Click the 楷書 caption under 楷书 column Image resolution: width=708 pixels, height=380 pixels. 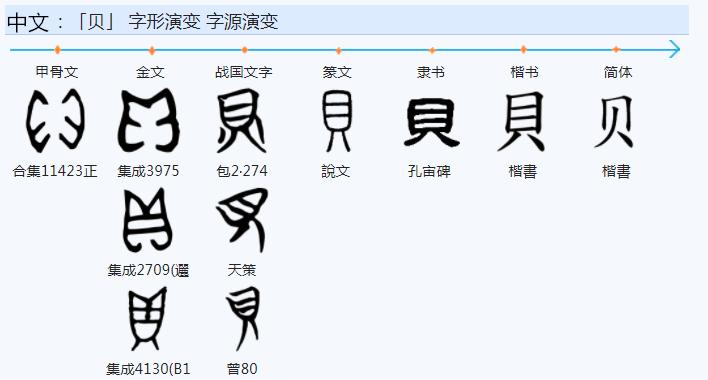point(523,171)
